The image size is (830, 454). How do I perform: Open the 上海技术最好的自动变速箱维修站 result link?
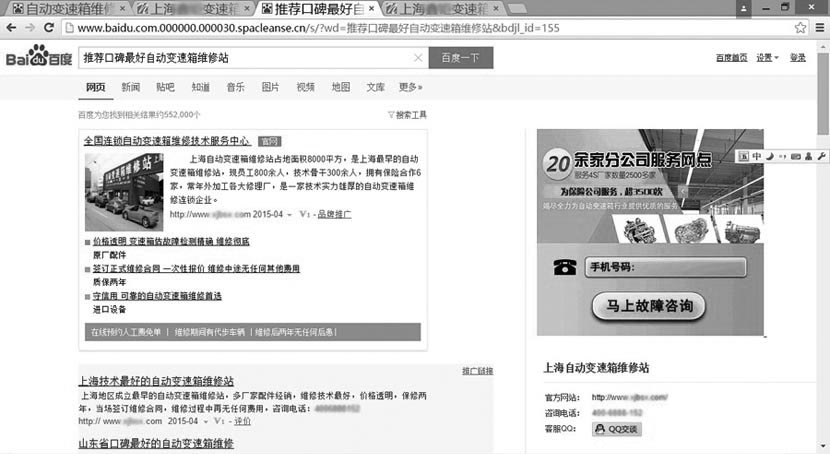click(156, 381)
